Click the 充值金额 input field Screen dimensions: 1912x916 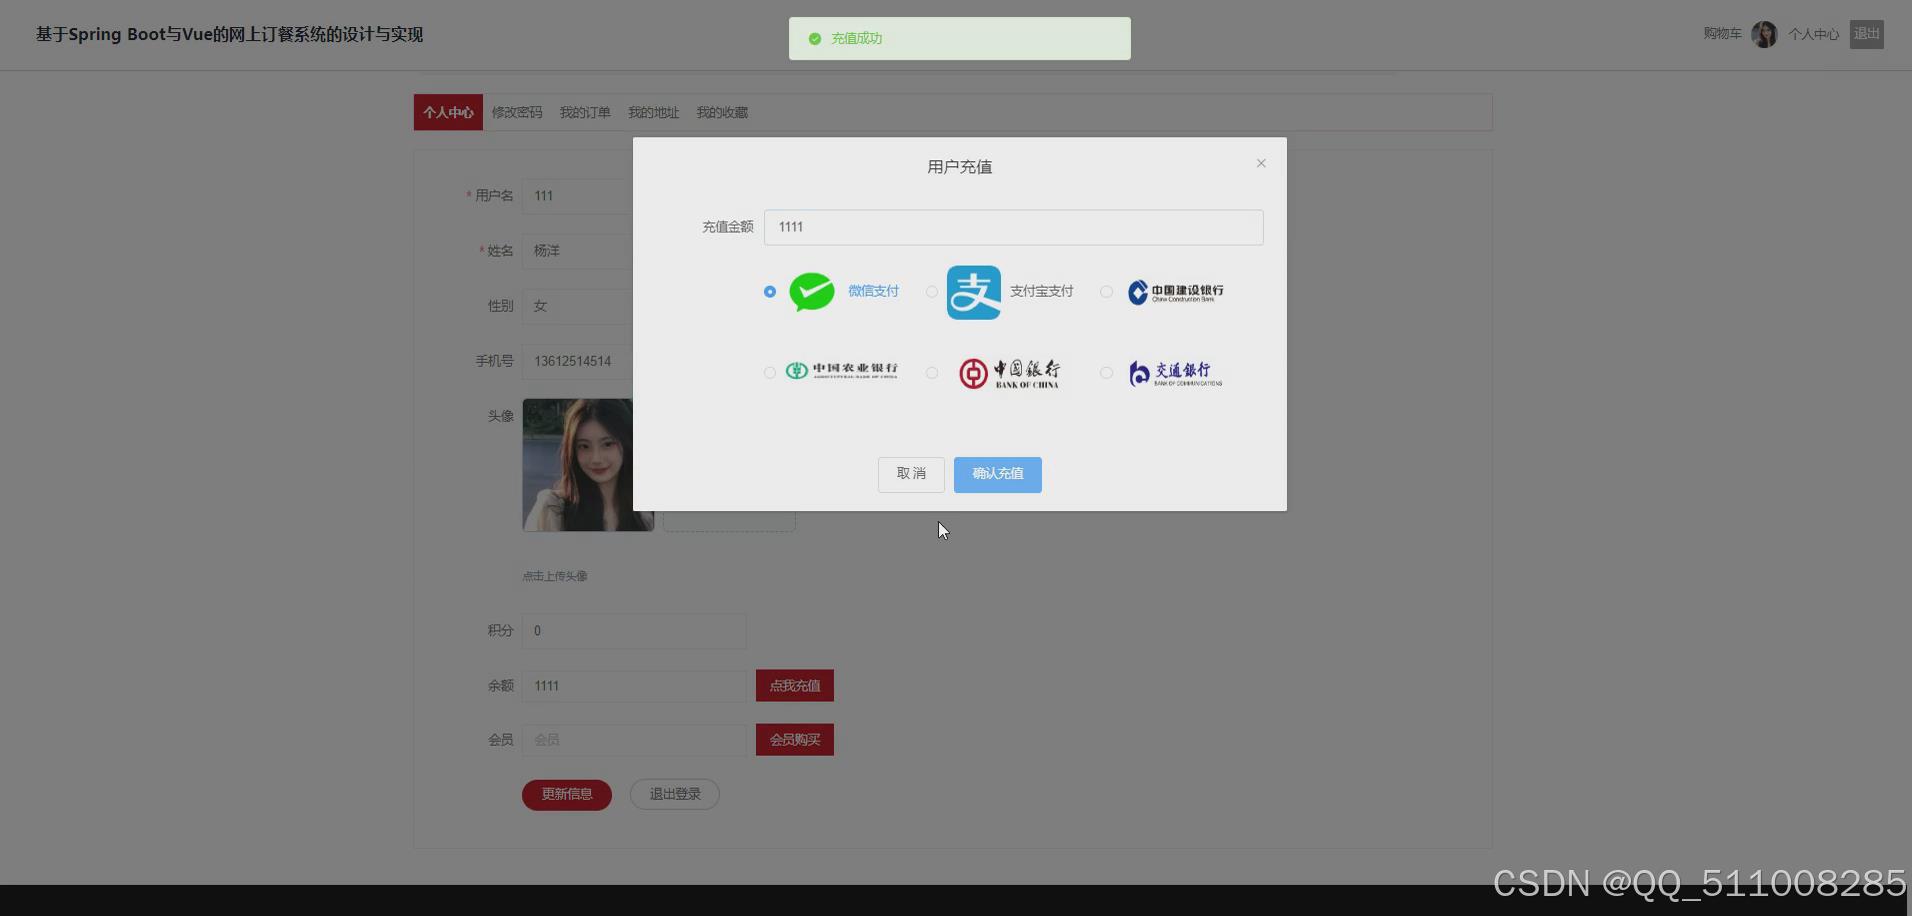click(x=1014, y=227)
